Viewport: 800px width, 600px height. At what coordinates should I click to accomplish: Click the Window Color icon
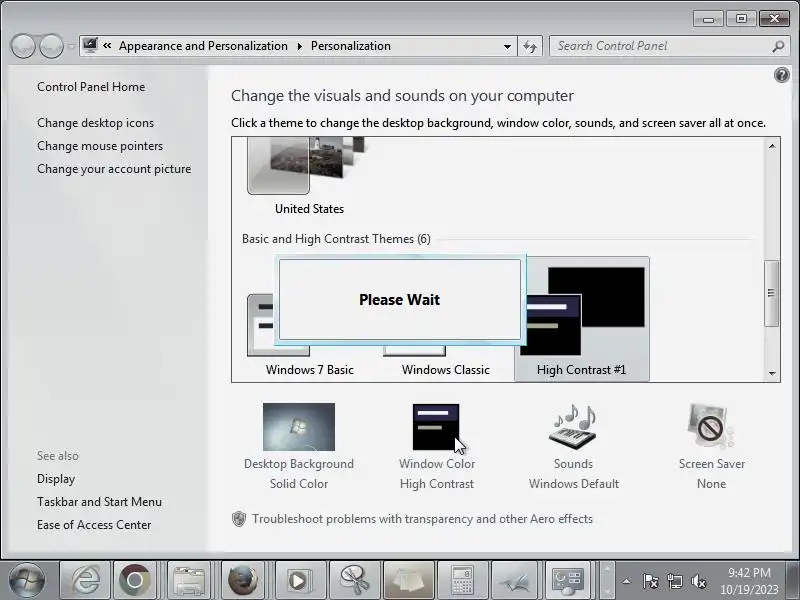click(x=436, y=427)
